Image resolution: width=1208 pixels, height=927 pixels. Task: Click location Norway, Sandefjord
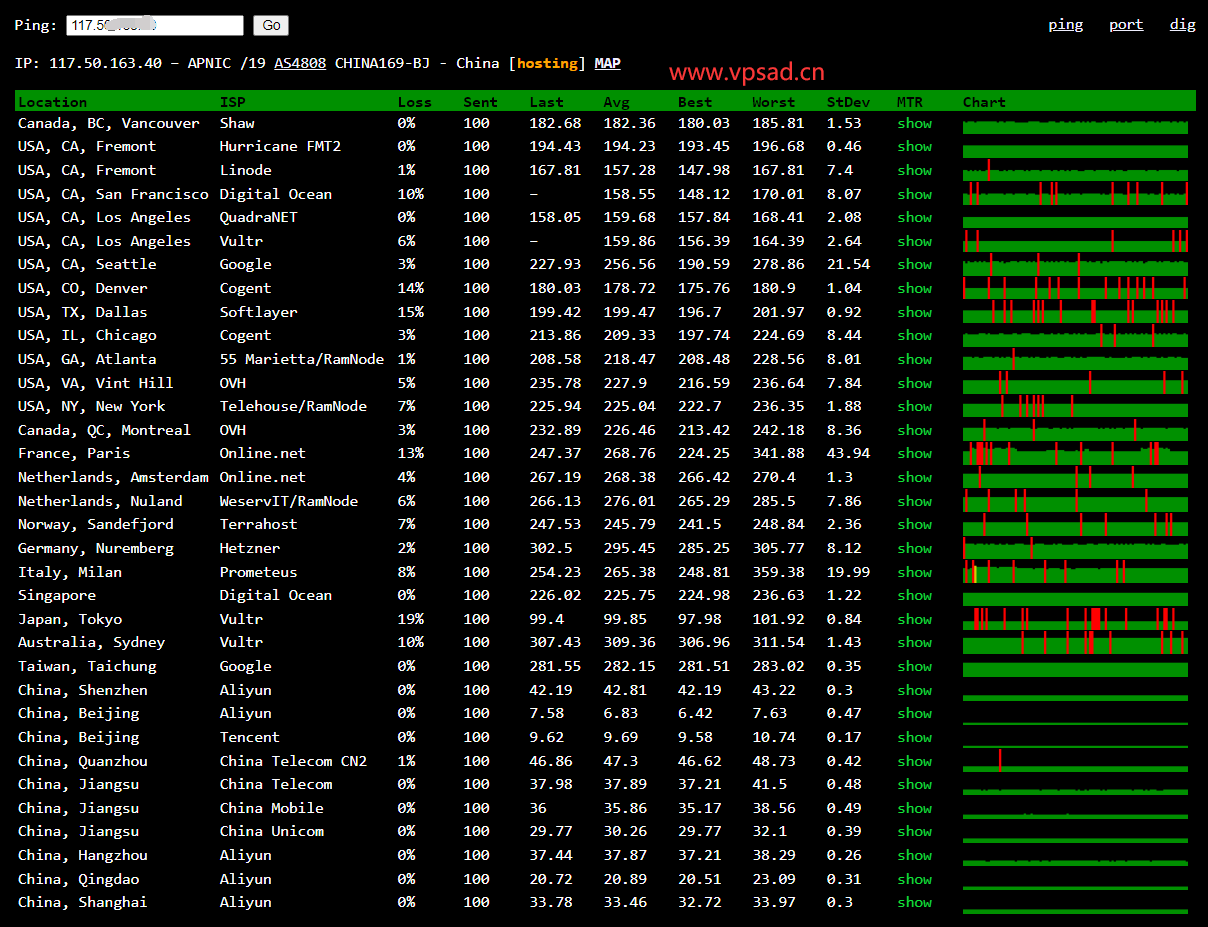96,524
